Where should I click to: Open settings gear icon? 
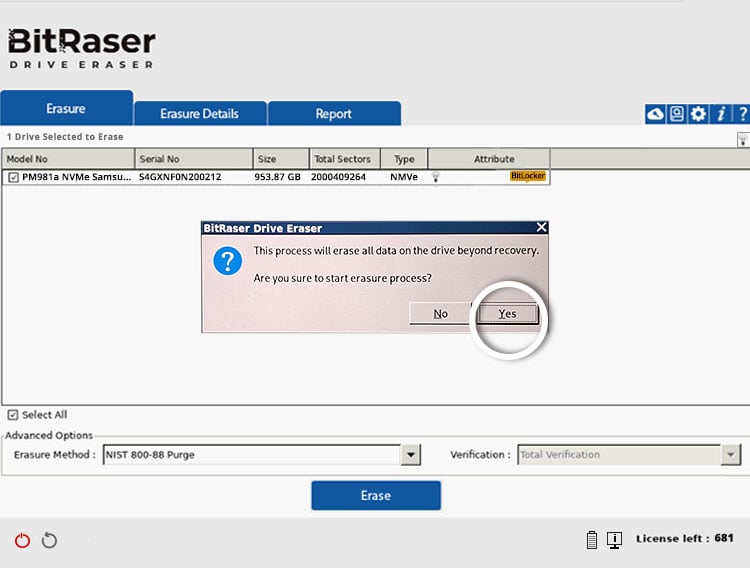(x=698, y=114)
